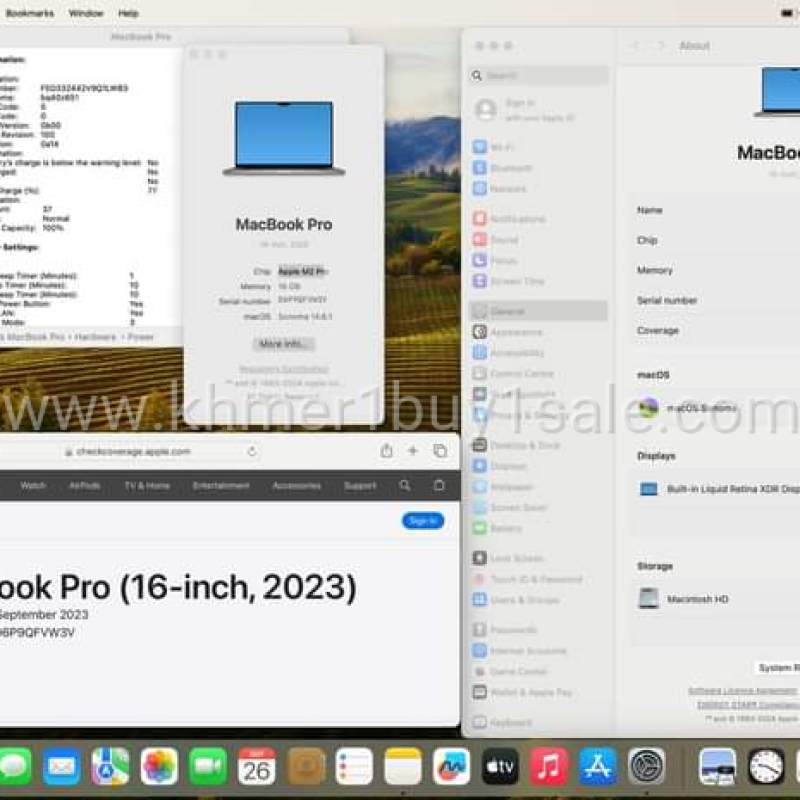Open Control Centre in the sidebar
The image size is (800, 800).
(x=538, y=373)
